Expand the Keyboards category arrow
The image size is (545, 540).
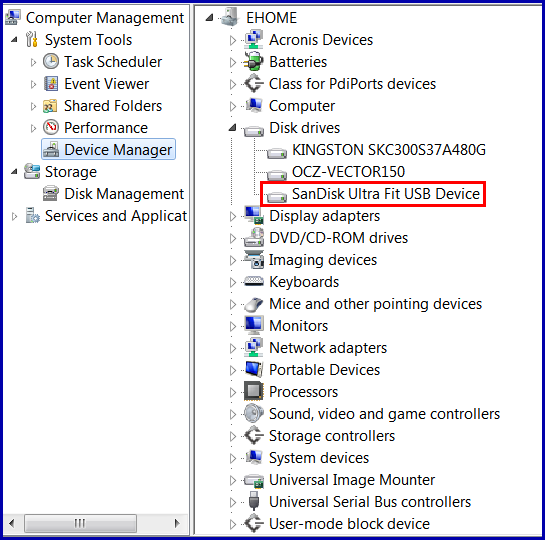[x=233, y=283]
